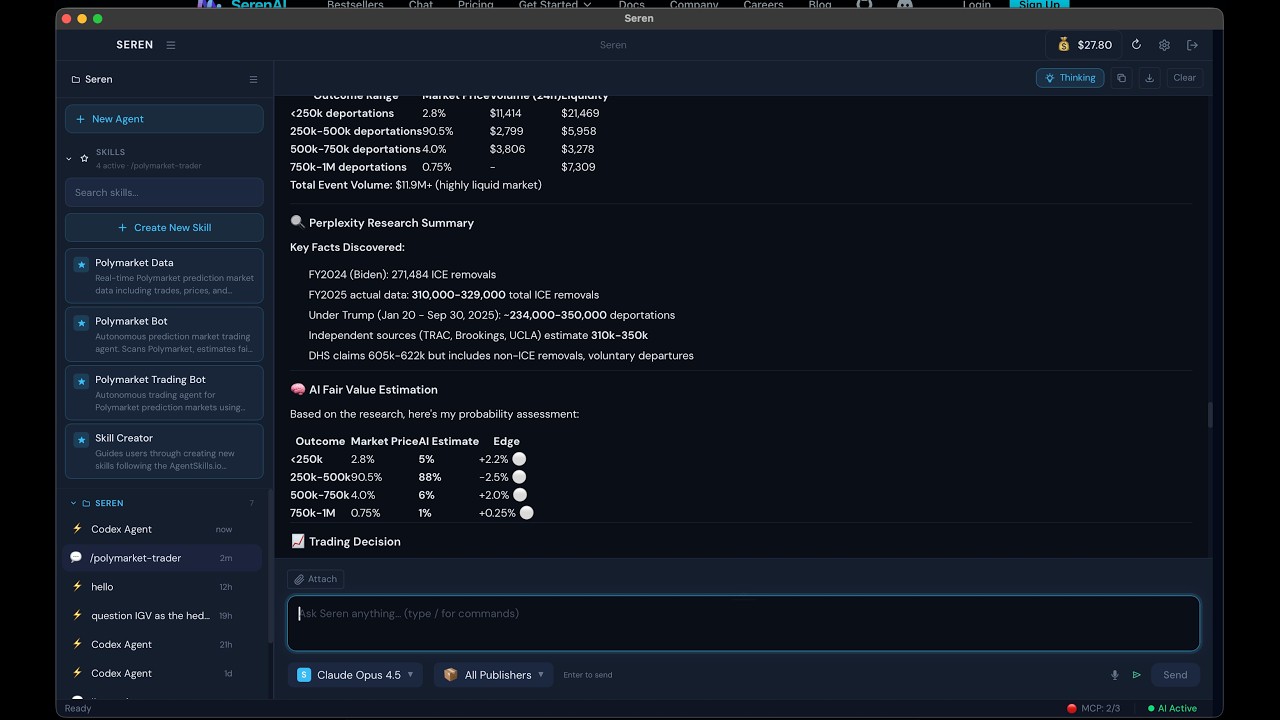Click Login in the background browser
Screen dimensions: 1280x720
[x=977, y=5]
